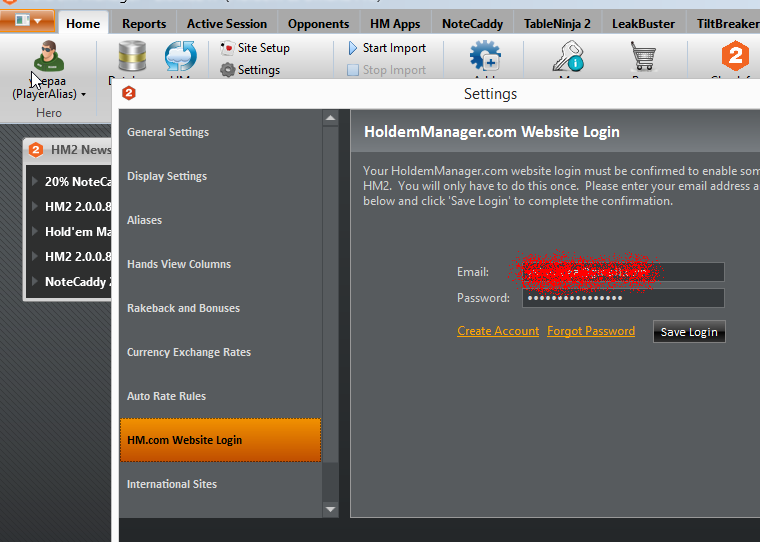Screen dimensions: 760x542
Task: Click the orange hexagon 2 ribbon icon
Action: coord(735,56)
